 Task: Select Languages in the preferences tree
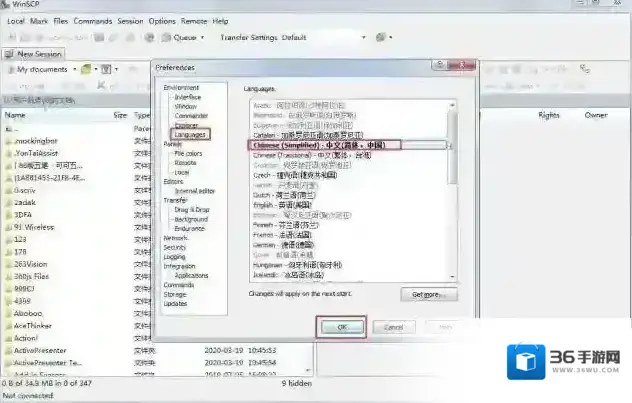coord(188,134)
